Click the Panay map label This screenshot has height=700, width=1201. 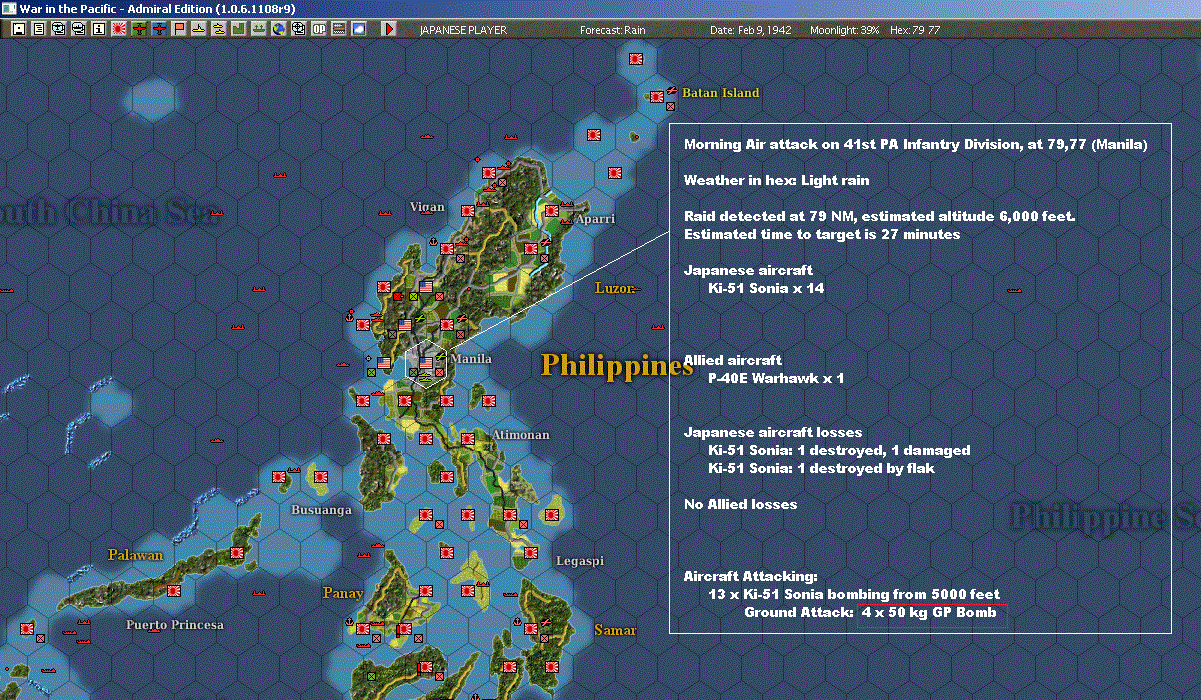(342, 593)
